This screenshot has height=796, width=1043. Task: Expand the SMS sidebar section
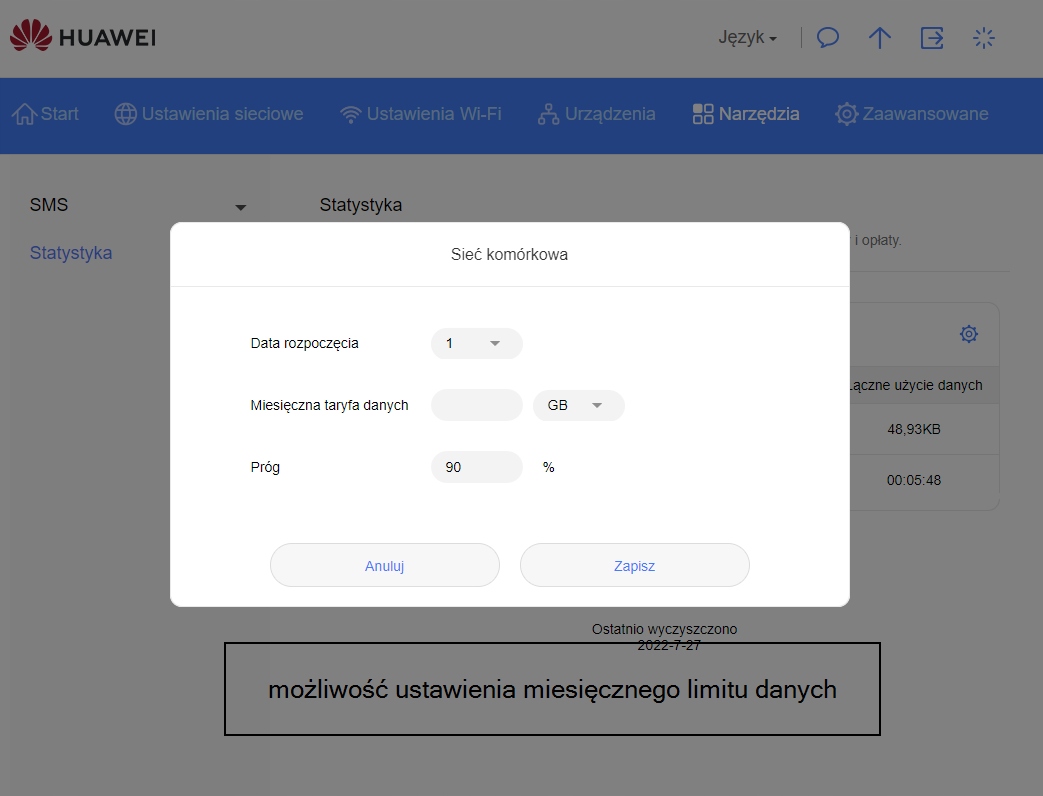138,205
